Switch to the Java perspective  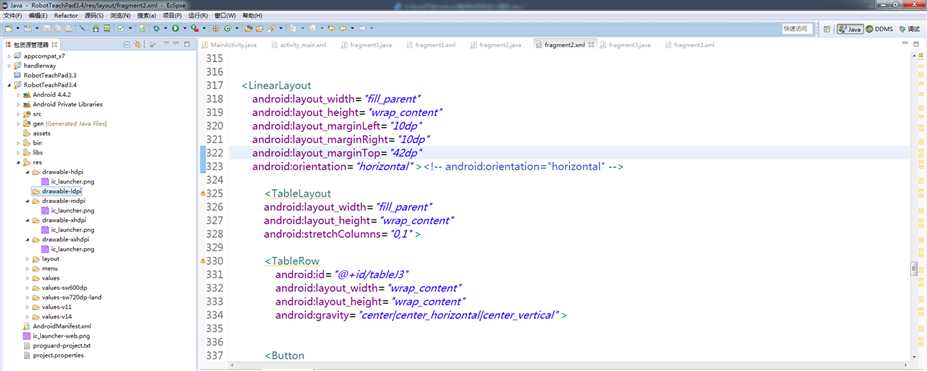pyautogui.click(x=850, y=28)
